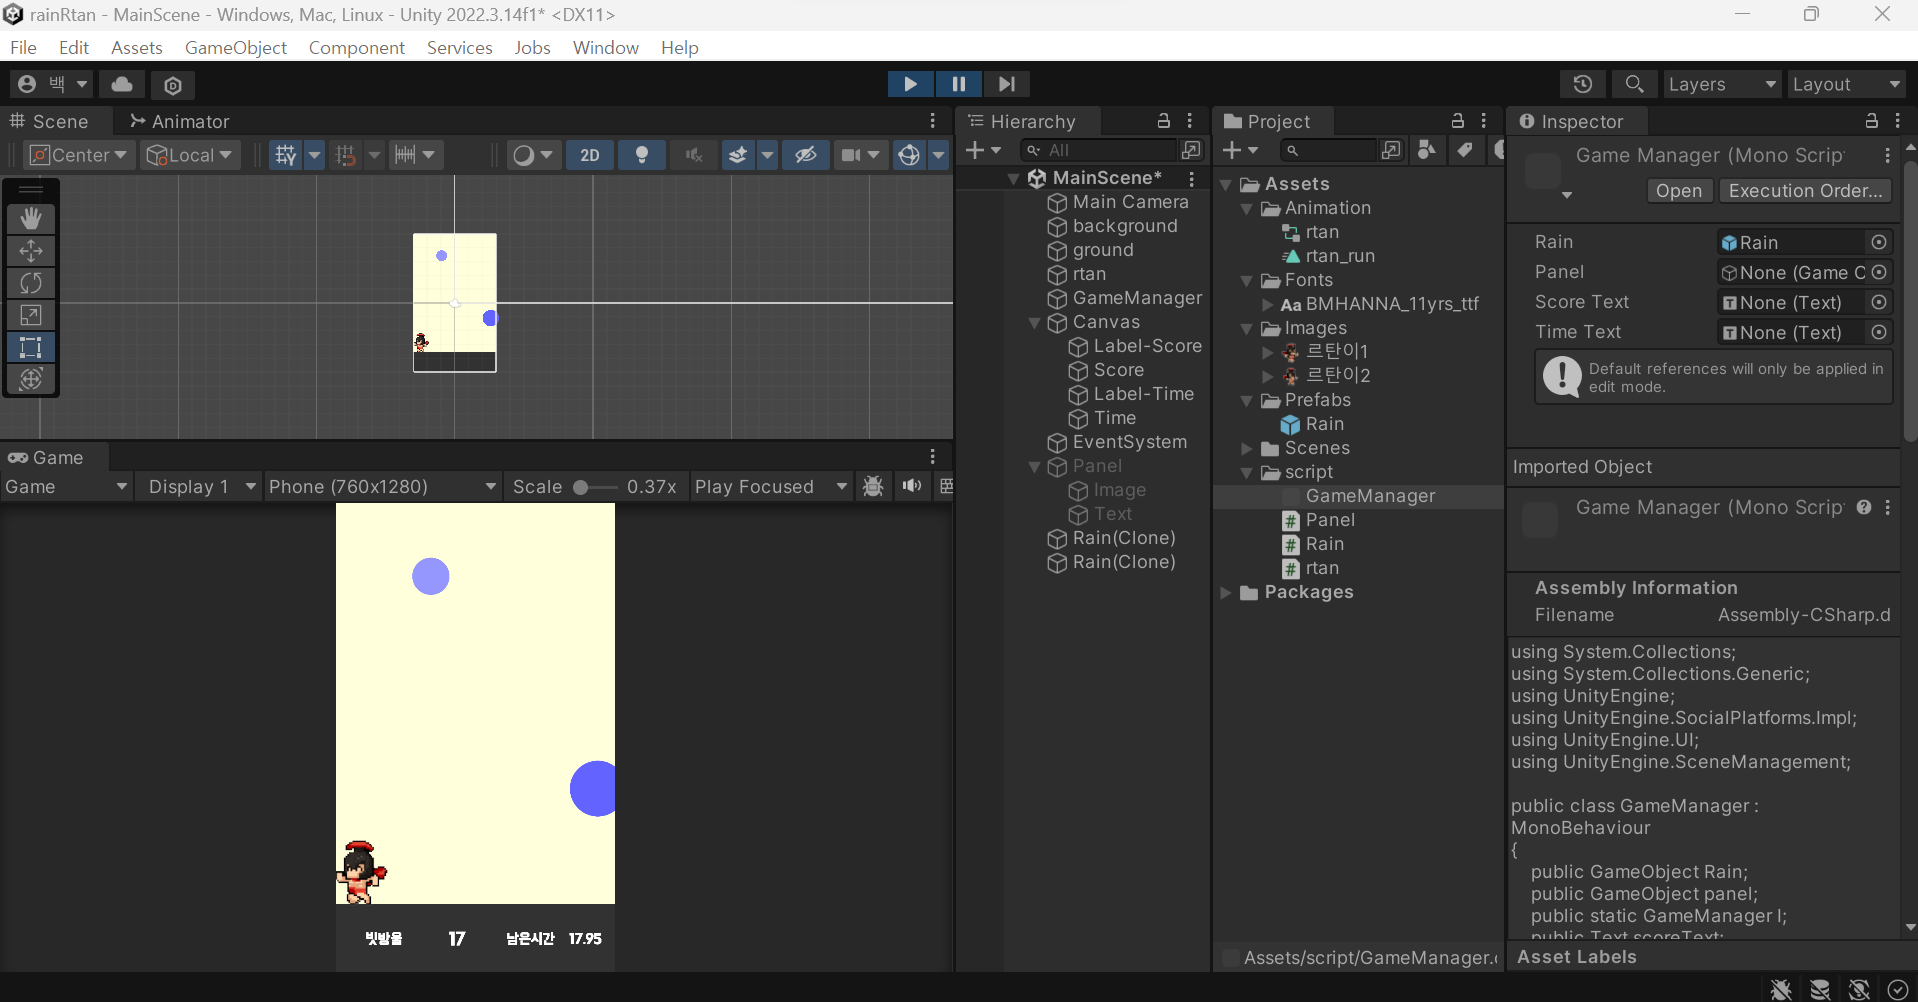
Task: Open the Undo History button
Action: (1582, 84)
